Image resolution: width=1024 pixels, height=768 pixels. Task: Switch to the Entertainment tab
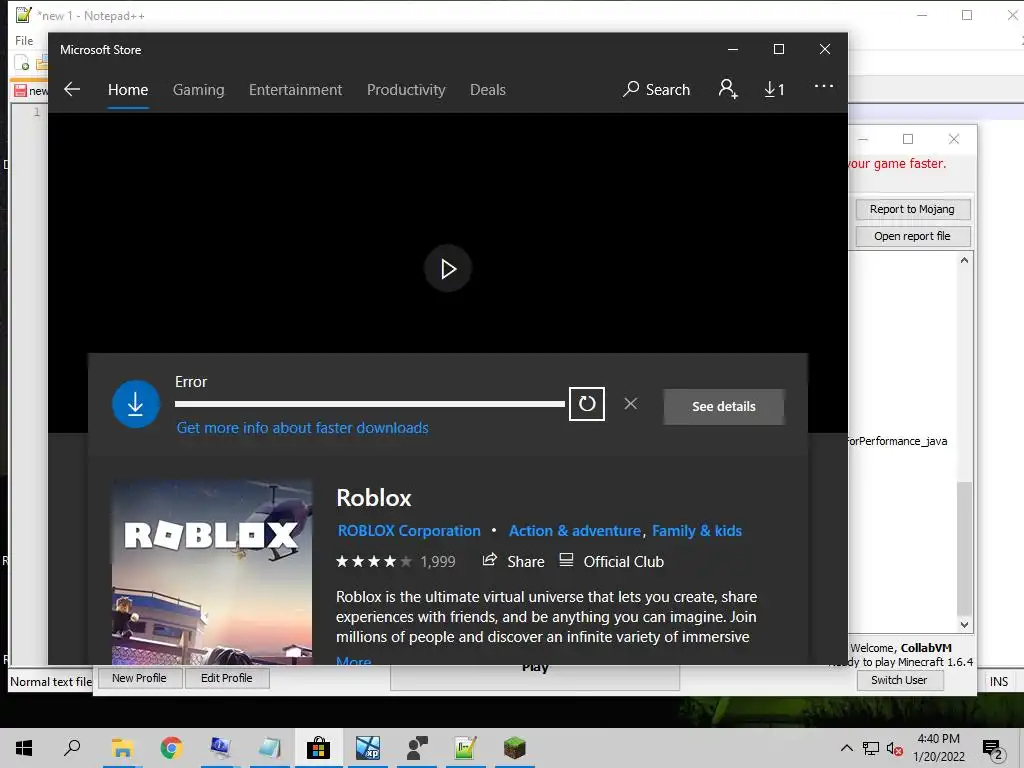point(295,89)
